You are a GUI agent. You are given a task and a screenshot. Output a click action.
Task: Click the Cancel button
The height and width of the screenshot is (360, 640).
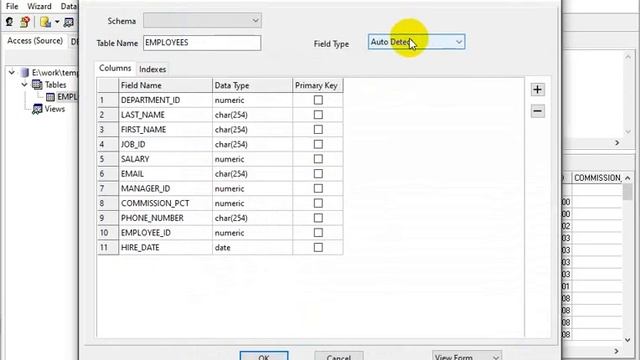339,356
